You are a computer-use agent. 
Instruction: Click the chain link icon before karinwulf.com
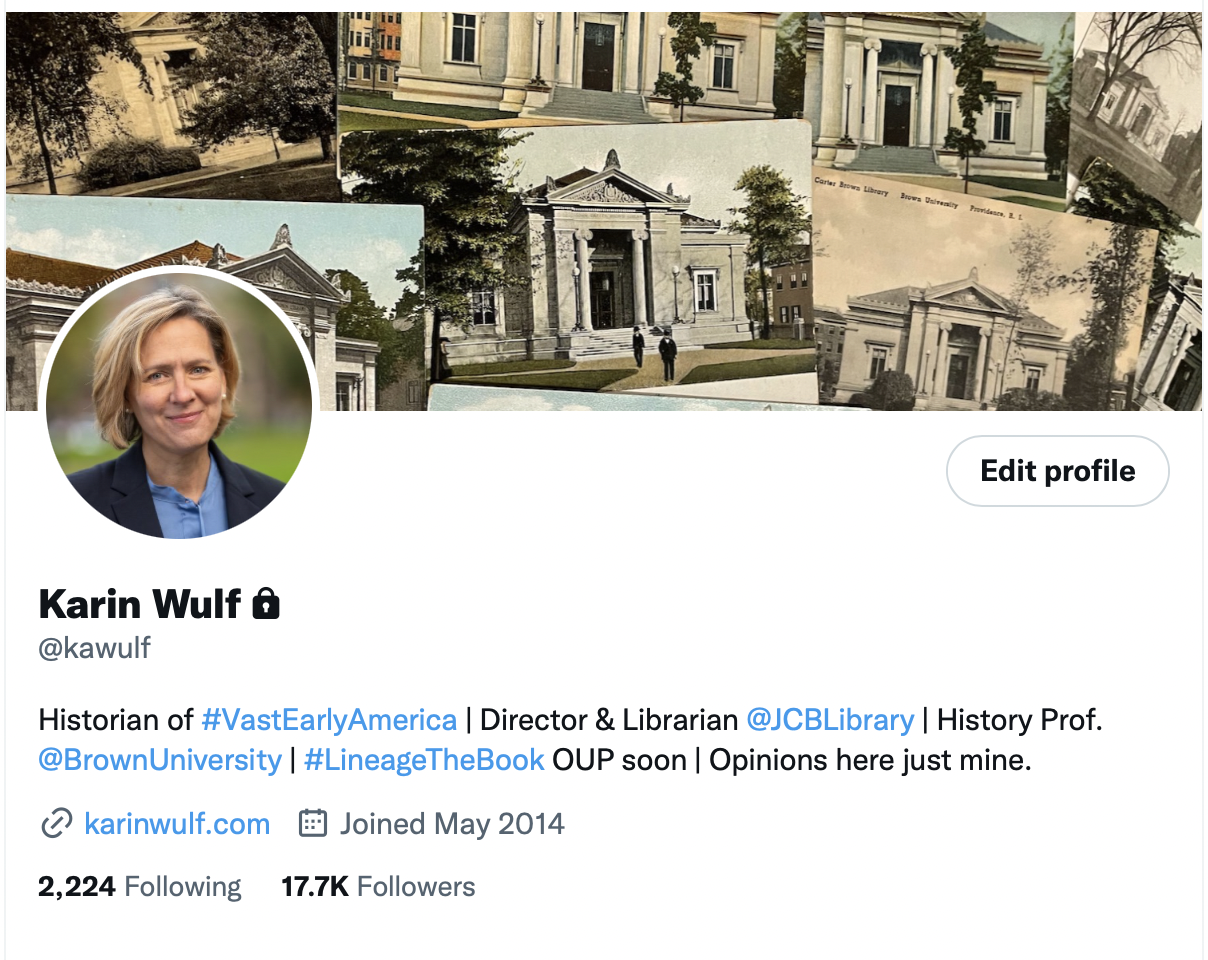pyautogui.click(x=55, y=824)
